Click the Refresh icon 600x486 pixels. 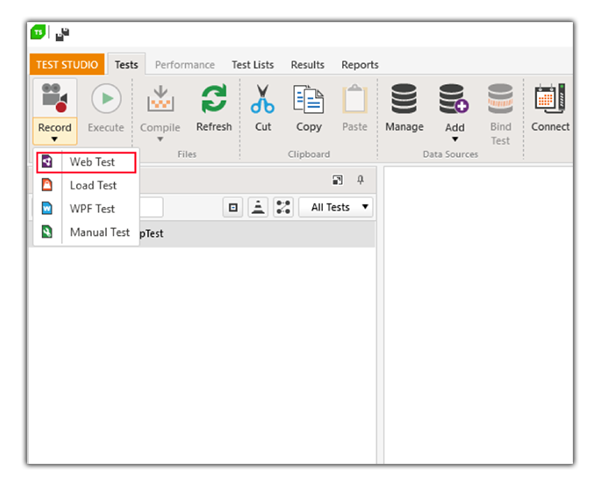coord(214,98)
